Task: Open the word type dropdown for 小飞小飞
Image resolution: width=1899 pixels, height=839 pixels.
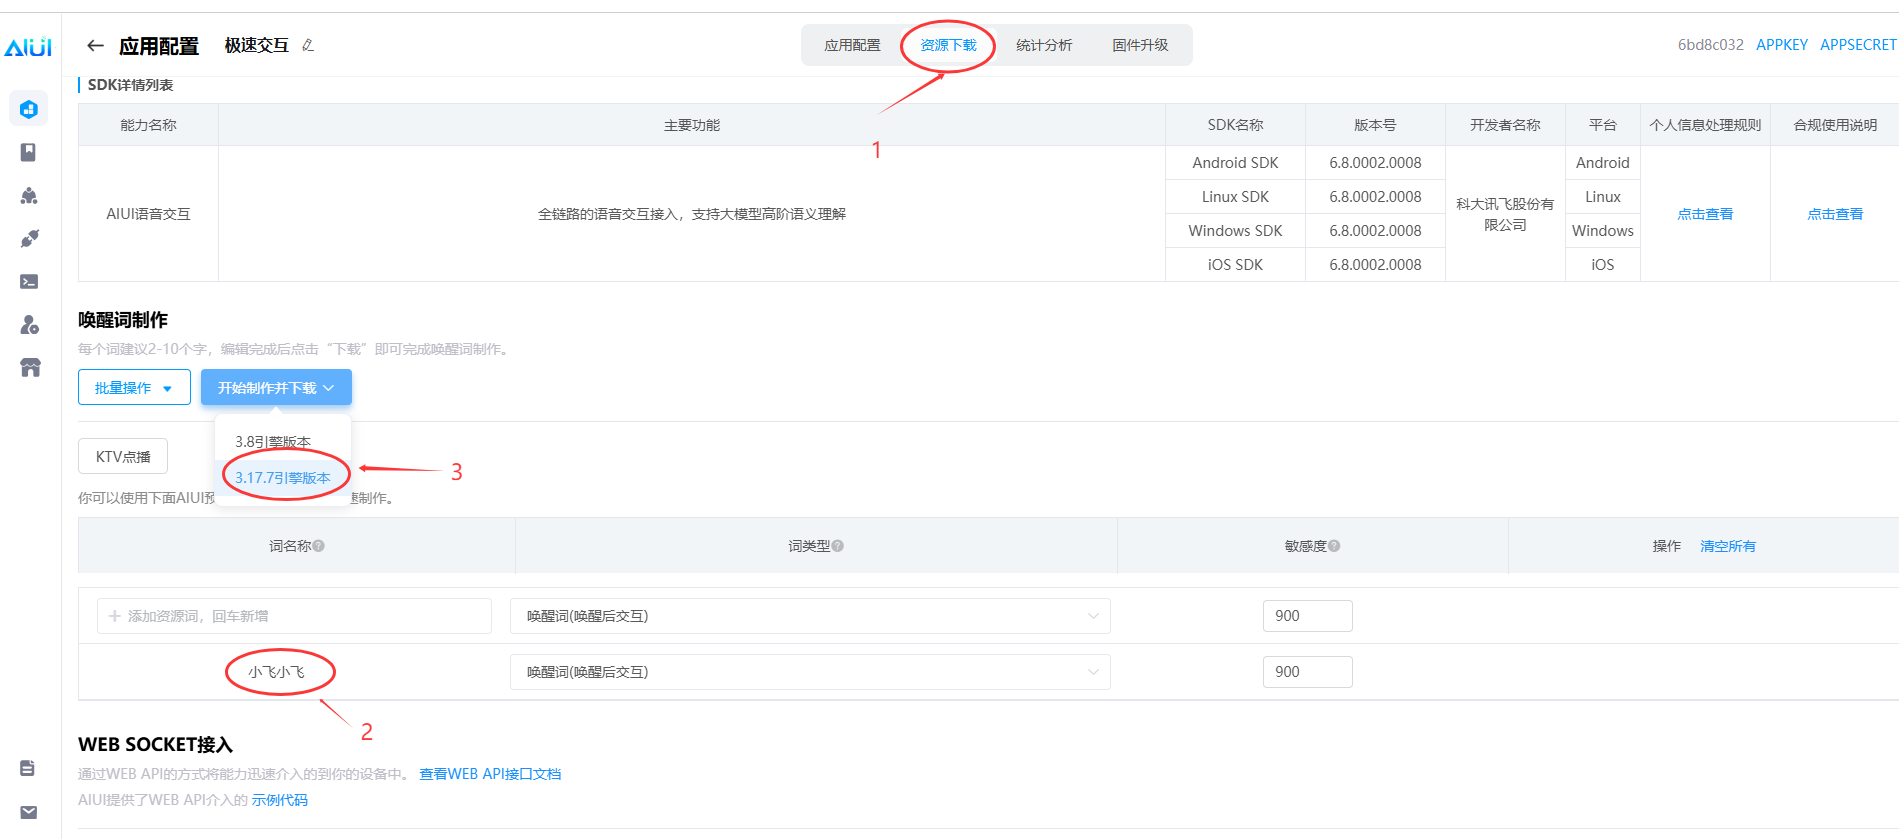Action: (809, 672)
